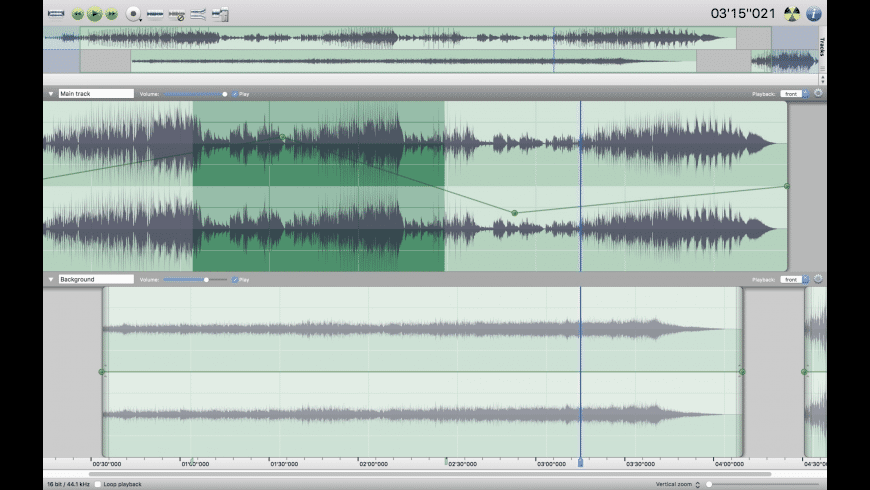
Task: Edit the Background track name field
Action: pyautogui.click(x=96, y=279)
